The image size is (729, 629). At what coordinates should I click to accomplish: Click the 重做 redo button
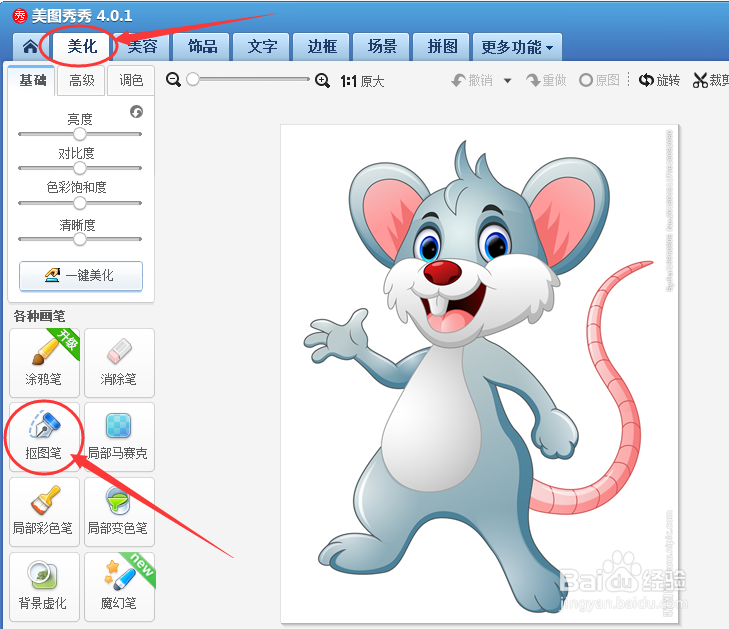click(x=546, y=80)
